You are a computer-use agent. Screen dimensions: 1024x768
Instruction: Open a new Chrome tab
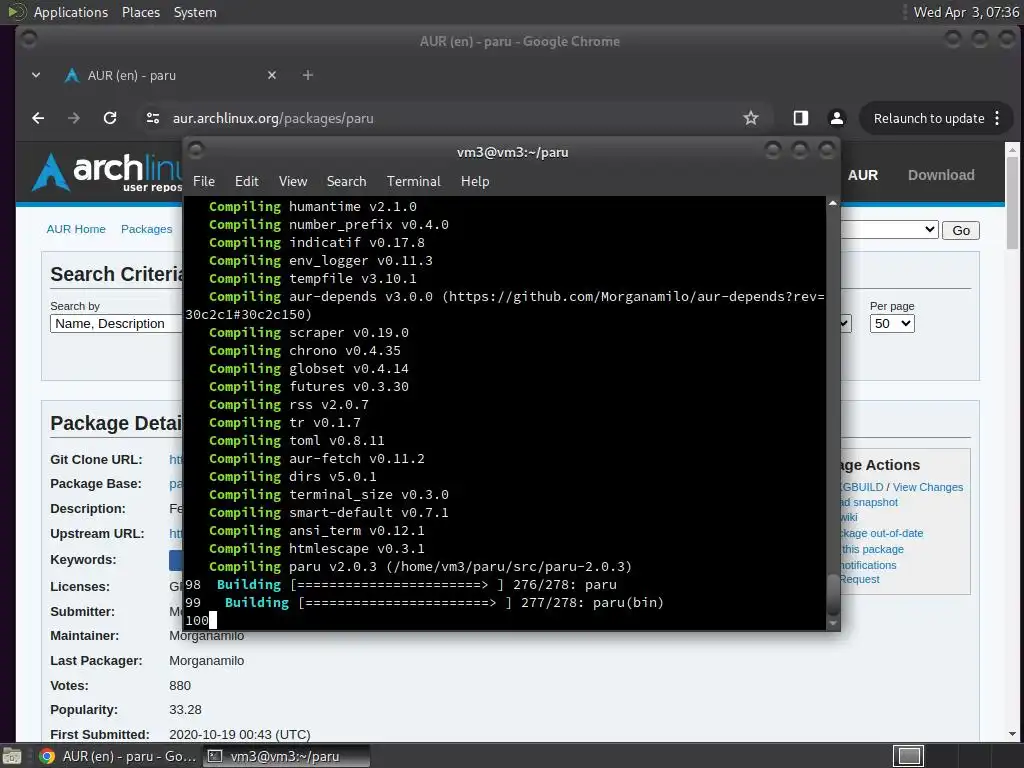308,76
